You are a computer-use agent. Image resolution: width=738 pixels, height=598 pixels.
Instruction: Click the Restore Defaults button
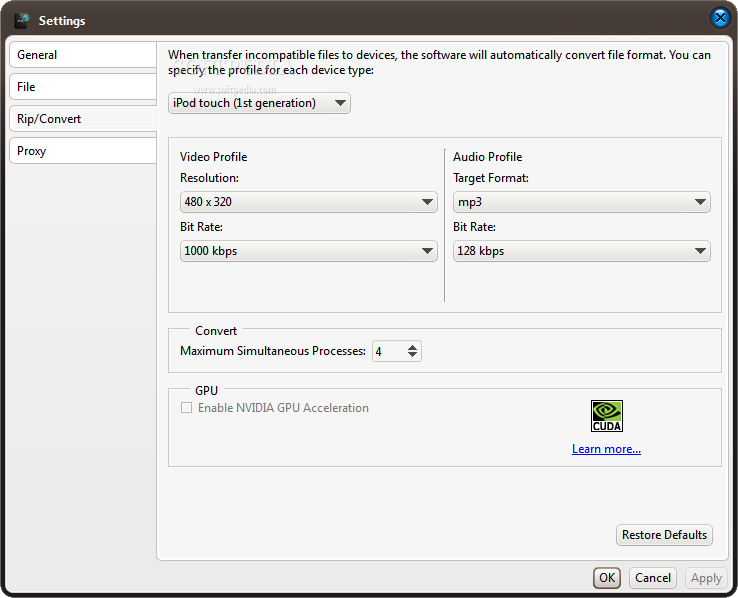[664, 535]
